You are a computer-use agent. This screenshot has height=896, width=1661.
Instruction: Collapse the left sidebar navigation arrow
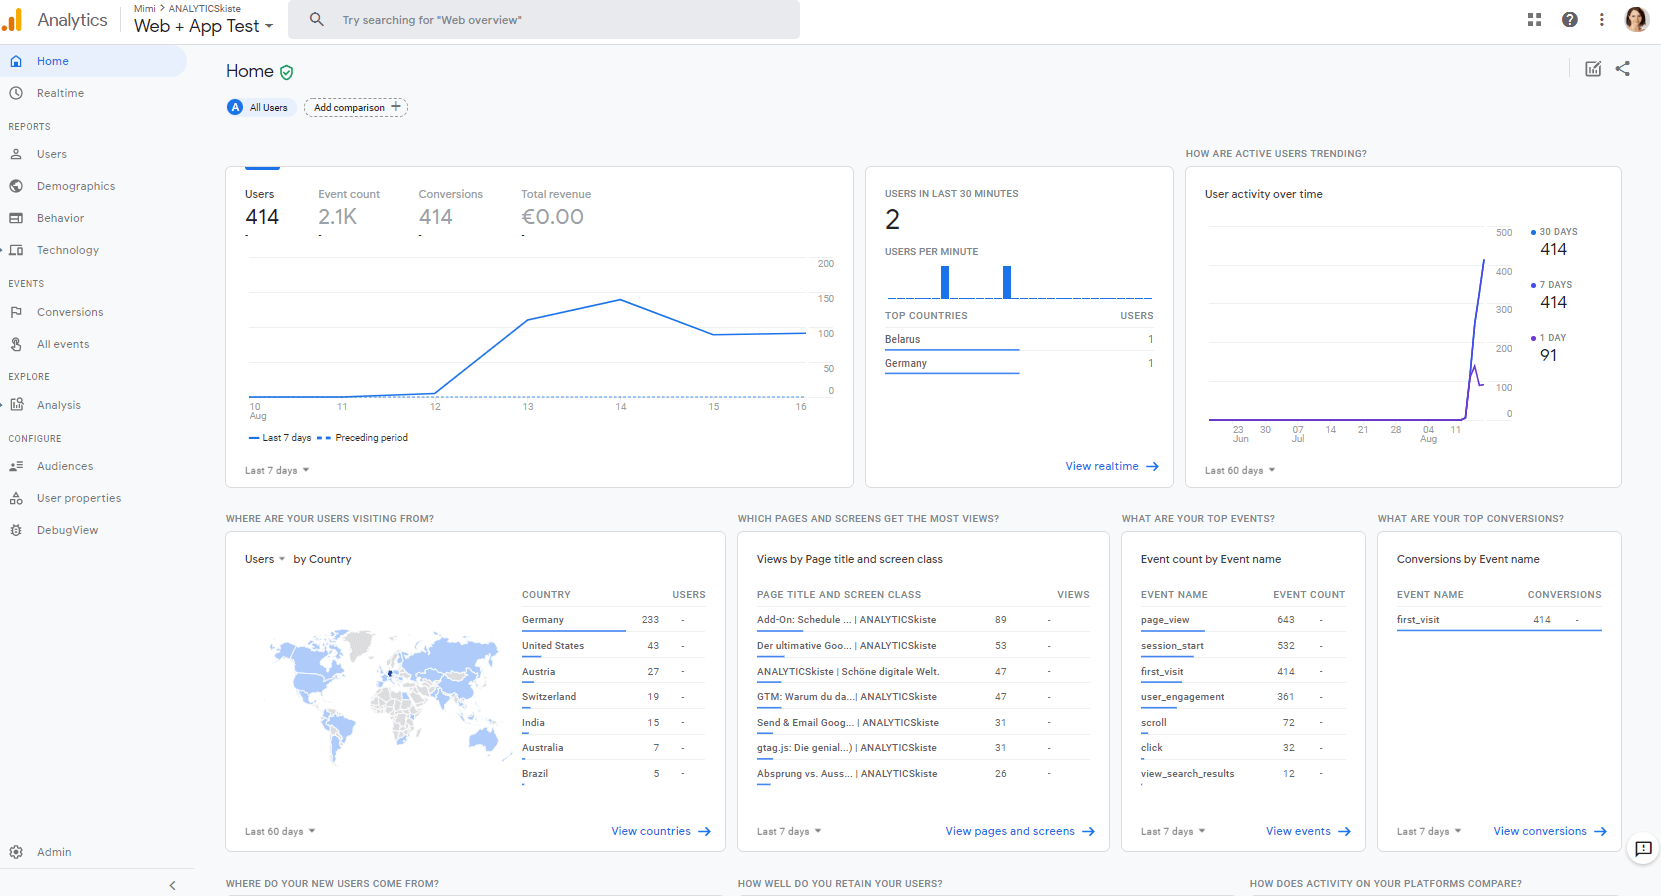point(172,885)
